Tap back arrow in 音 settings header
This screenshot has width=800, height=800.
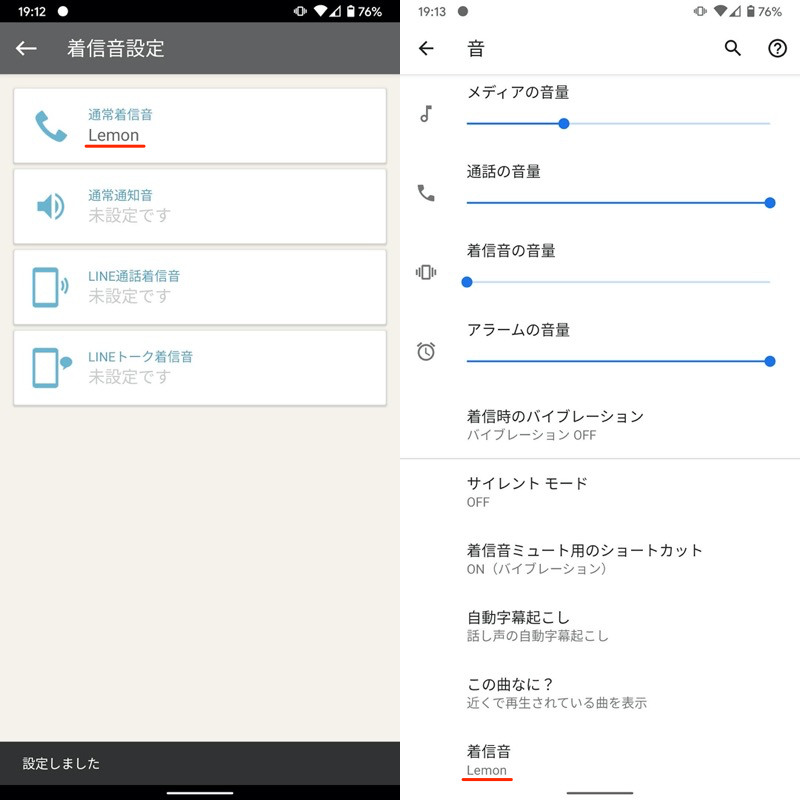(x=426, y=48)
